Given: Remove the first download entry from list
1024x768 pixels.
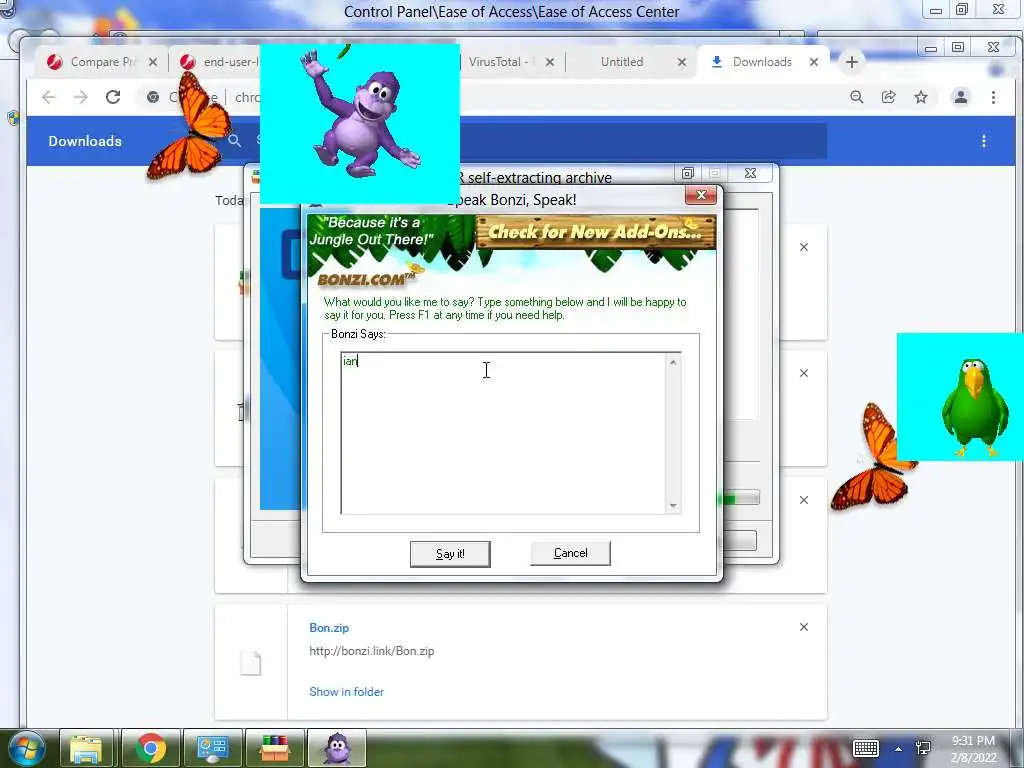Looking at the screenshot, I should pos(804,247).
